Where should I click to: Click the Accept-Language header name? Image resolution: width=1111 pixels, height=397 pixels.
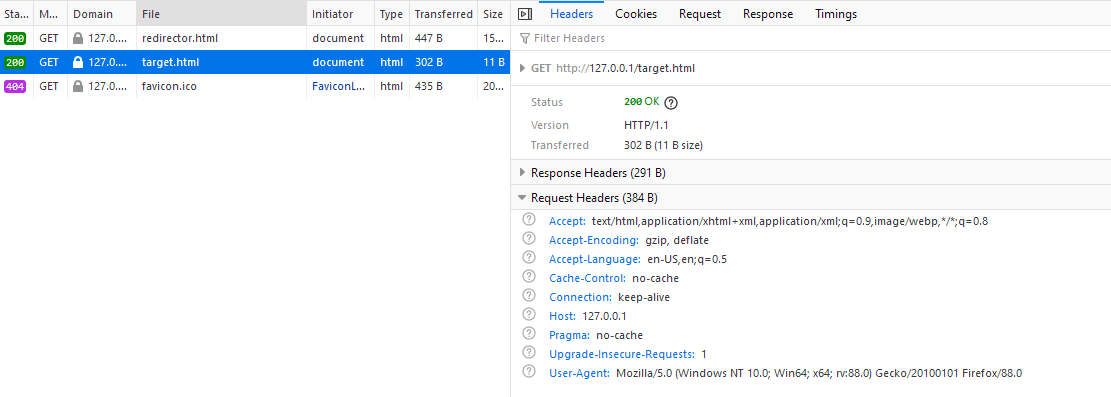click(595, 259)
